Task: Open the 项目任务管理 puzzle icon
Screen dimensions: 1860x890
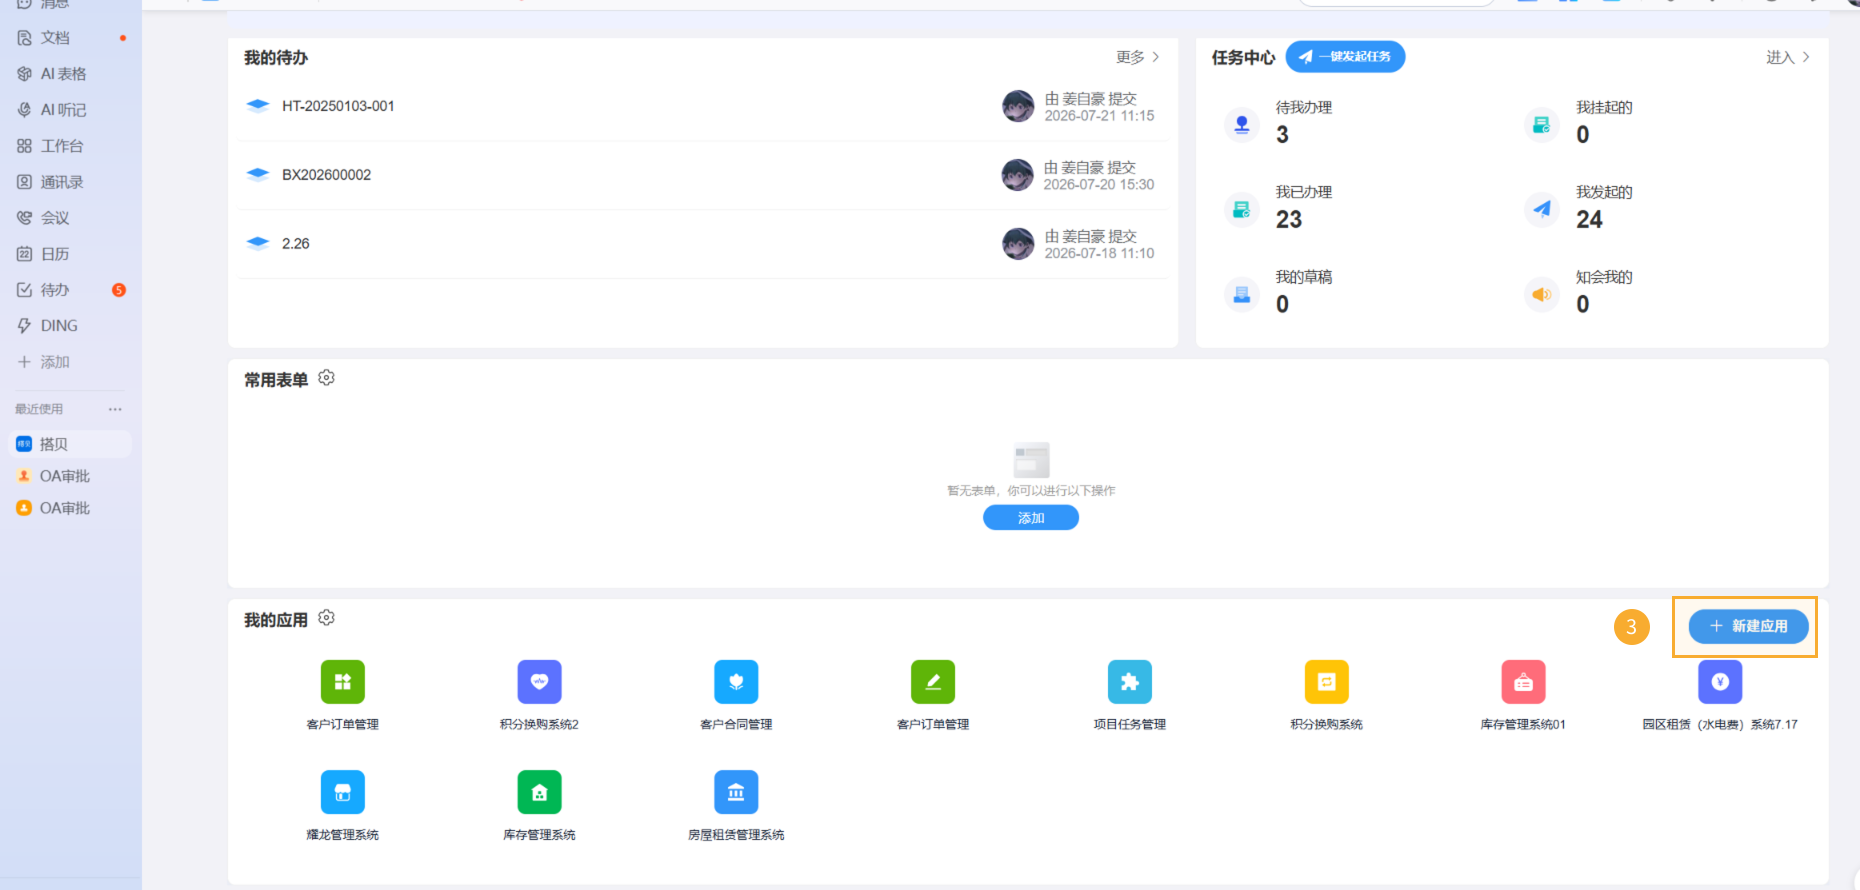Action: click(1130, 682)
